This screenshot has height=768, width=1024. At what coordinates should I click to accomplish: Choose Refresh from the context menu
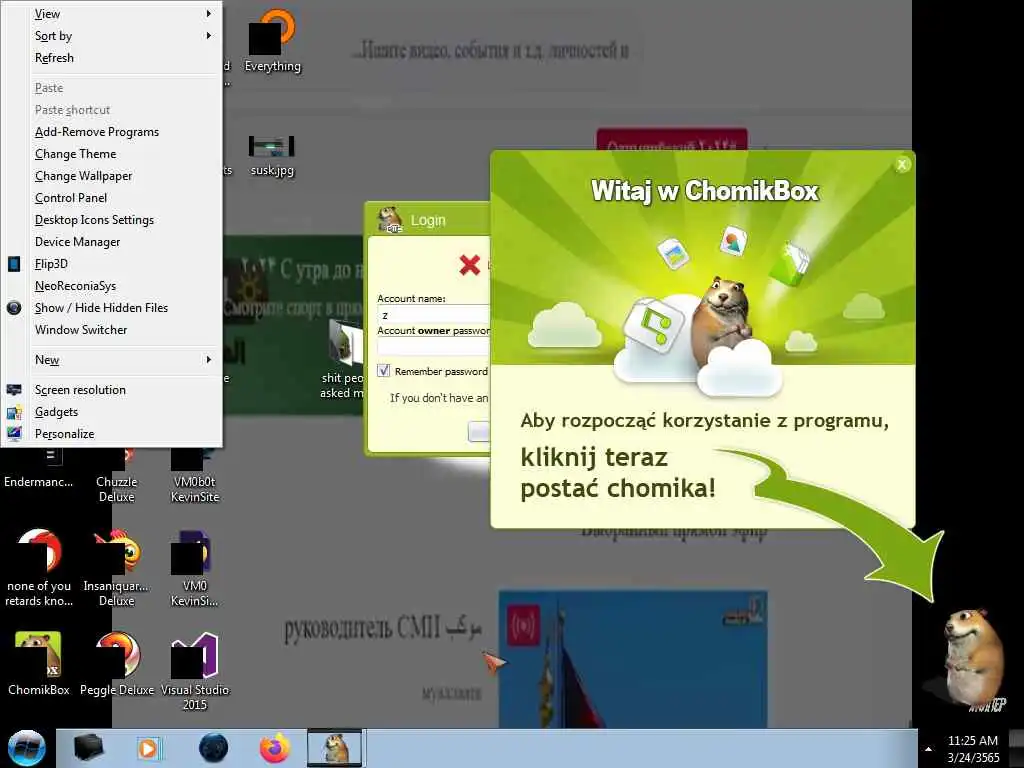click(x=112, y=57)
